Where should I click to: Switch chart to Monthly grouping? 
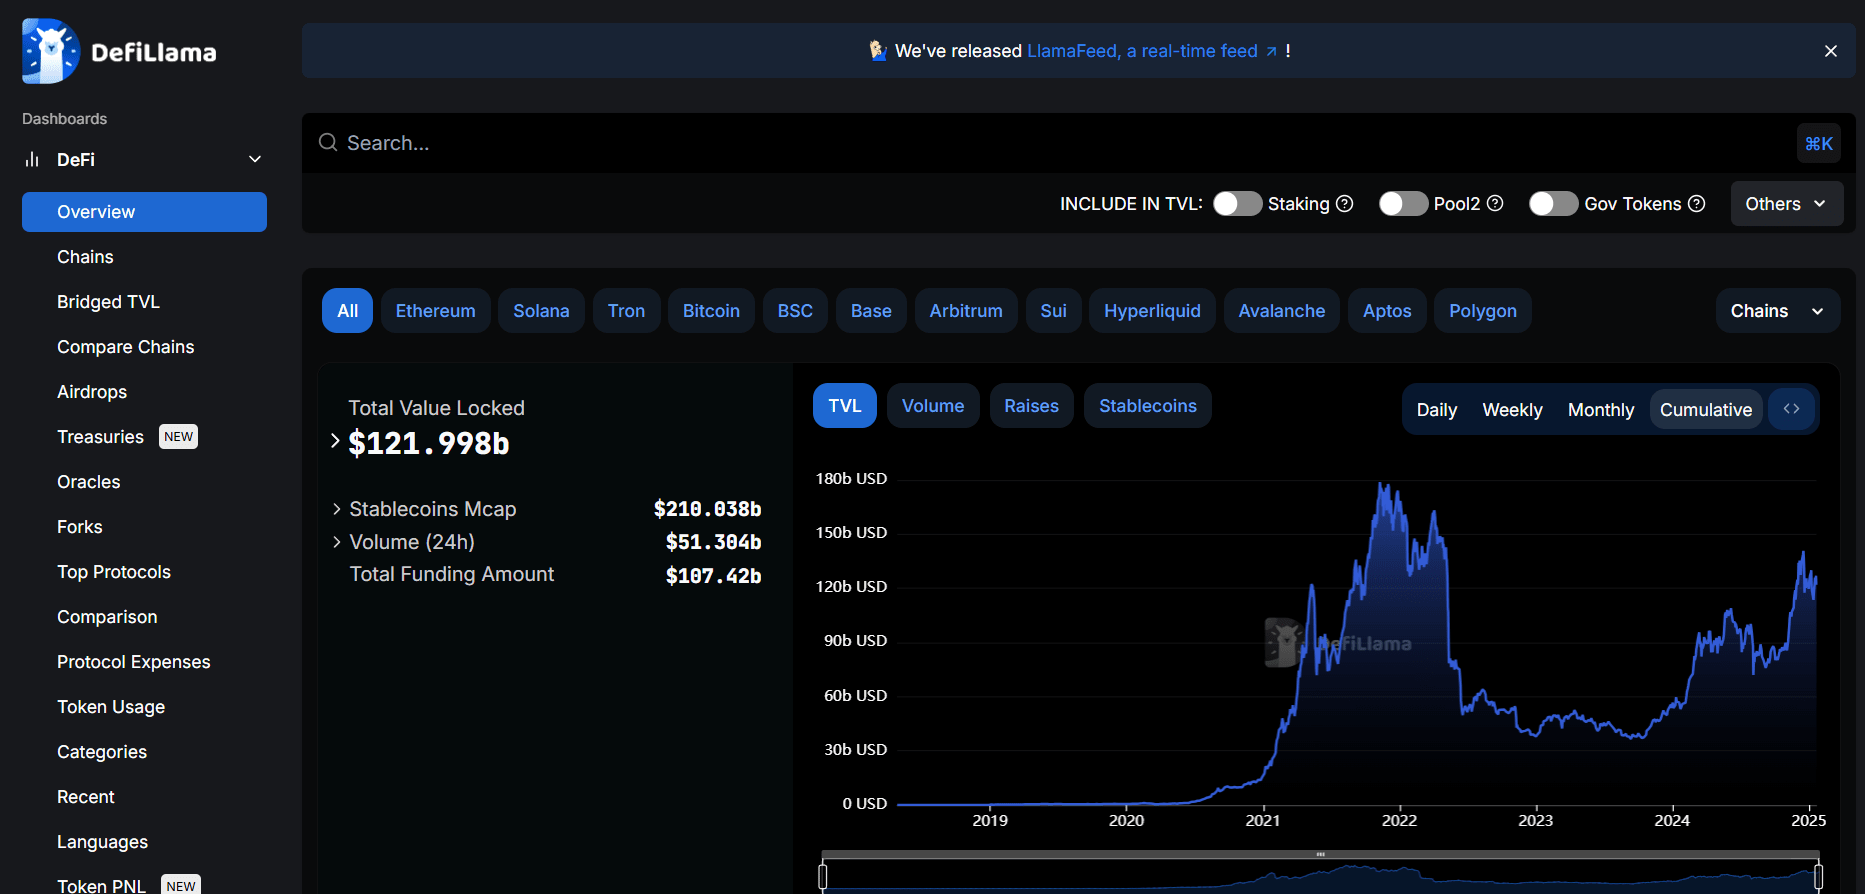pyautogui.click(x=1601, y=410)
